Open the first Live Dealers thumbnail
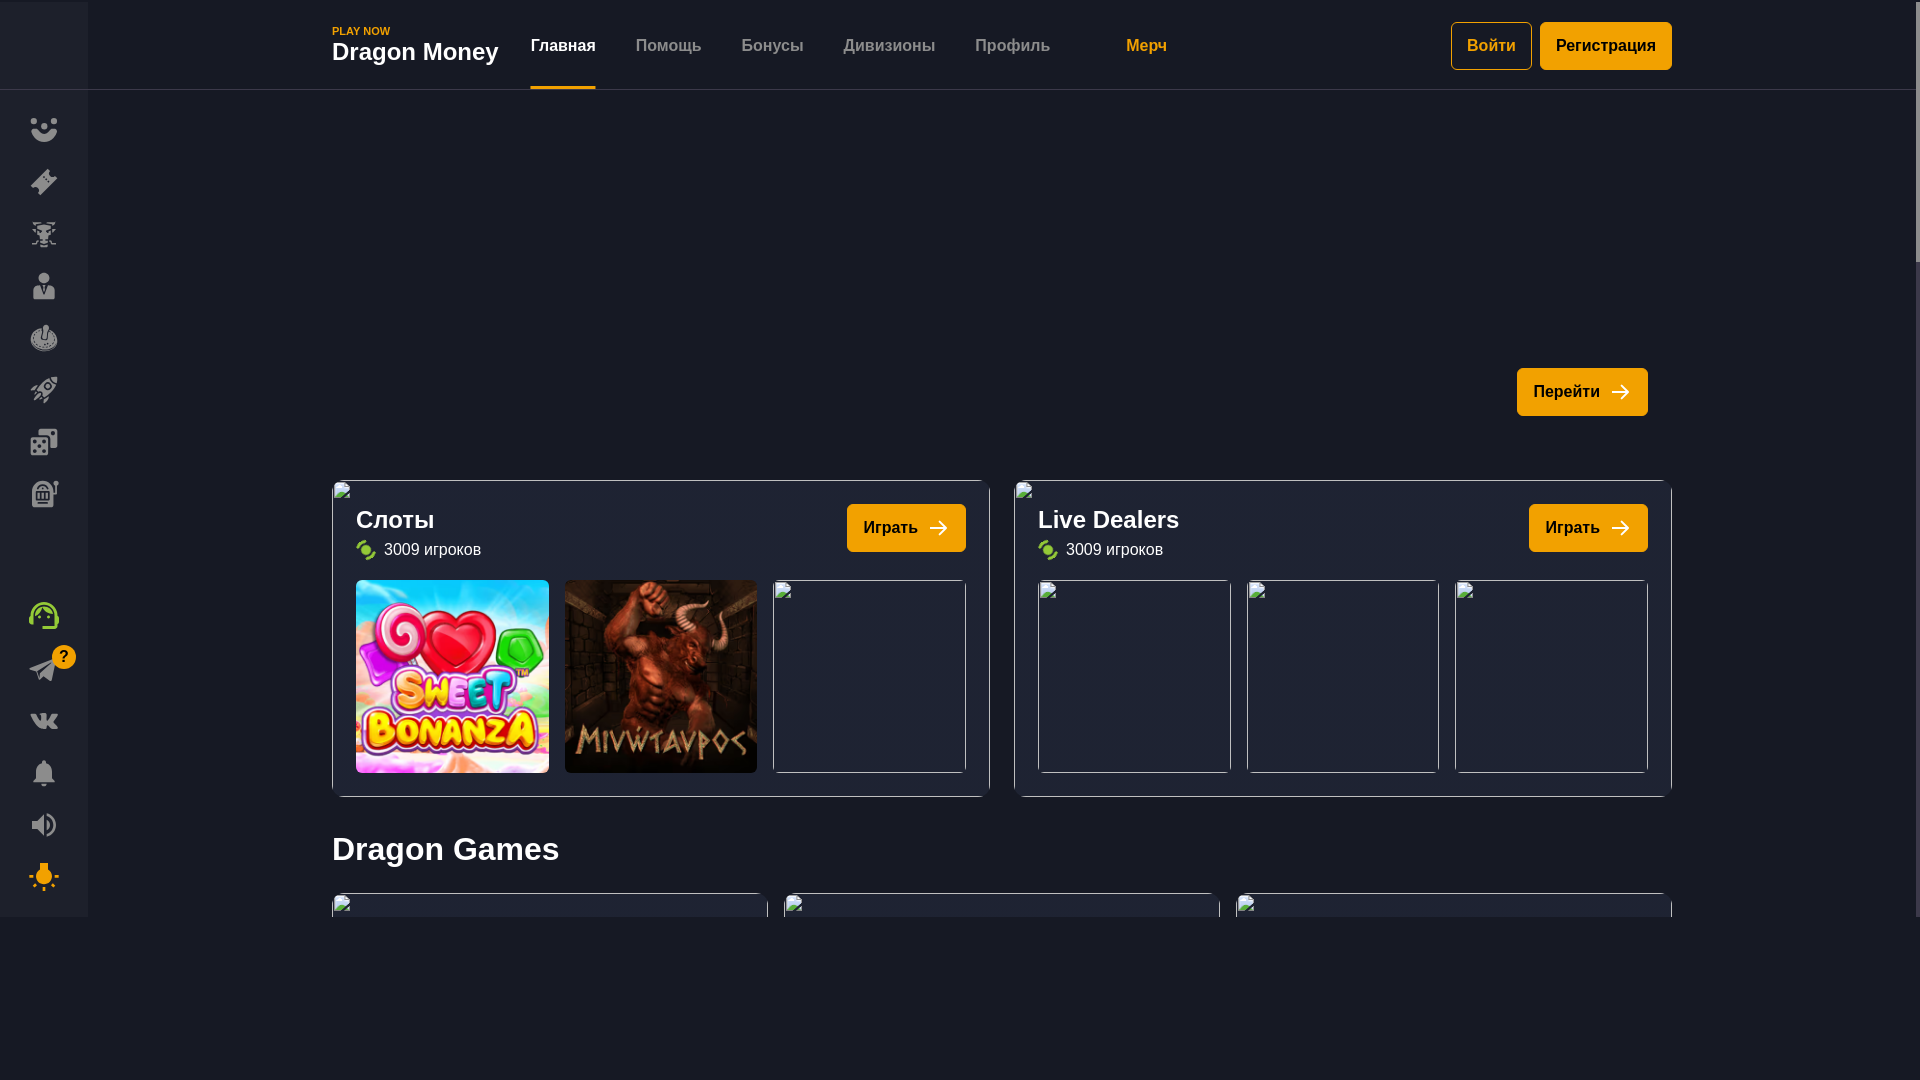1920x1080 pixels. tap(1134, 676)
